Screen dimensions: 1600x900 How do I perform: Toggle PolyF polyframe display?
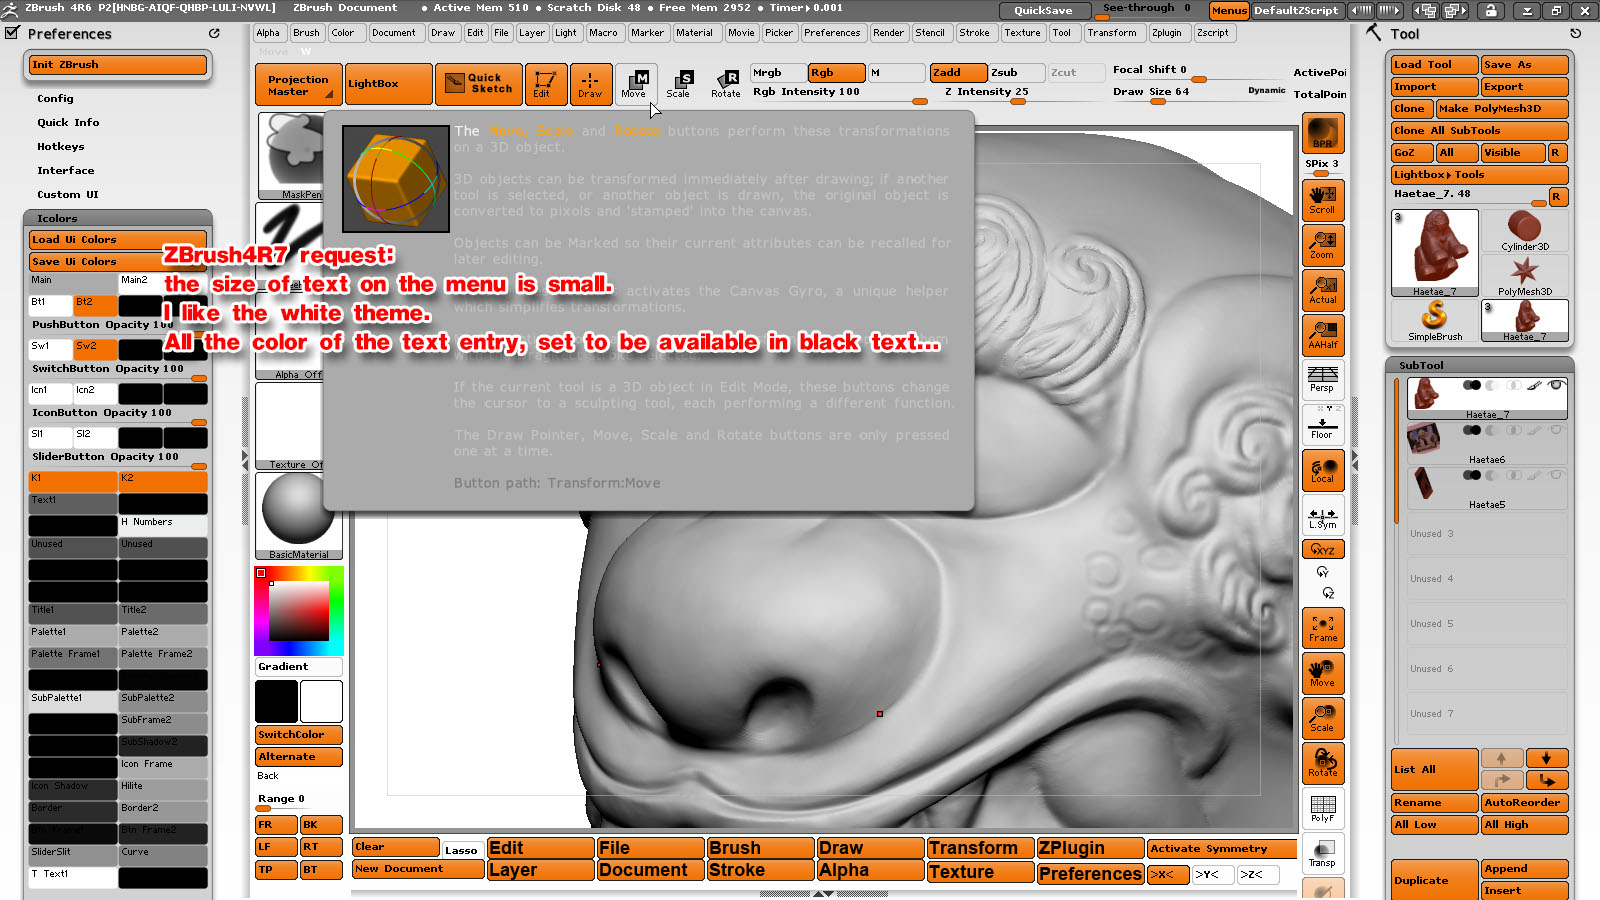tap(1323, 808)
